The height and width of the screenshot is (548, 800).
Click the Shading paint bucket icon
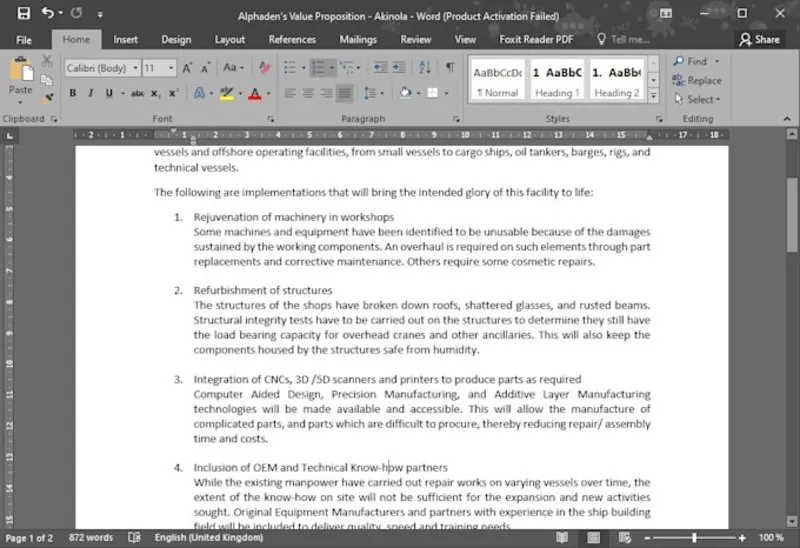[406, 93]
